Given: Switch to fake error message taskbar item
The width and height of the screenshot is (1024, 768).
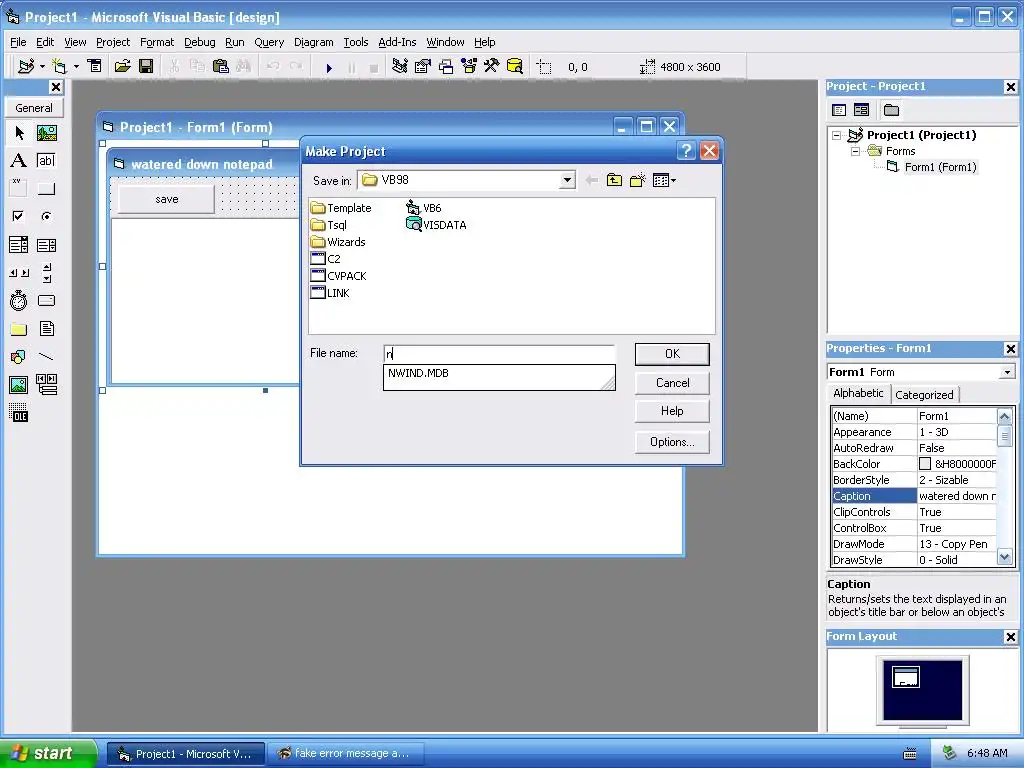Looking at the screenshot, I should (345, 754).
